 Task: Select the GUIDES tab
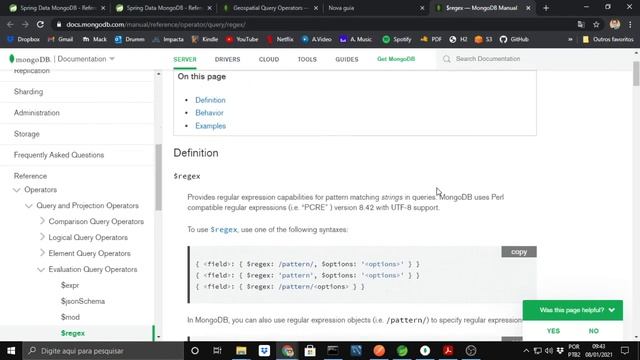(x=347, y=59)
